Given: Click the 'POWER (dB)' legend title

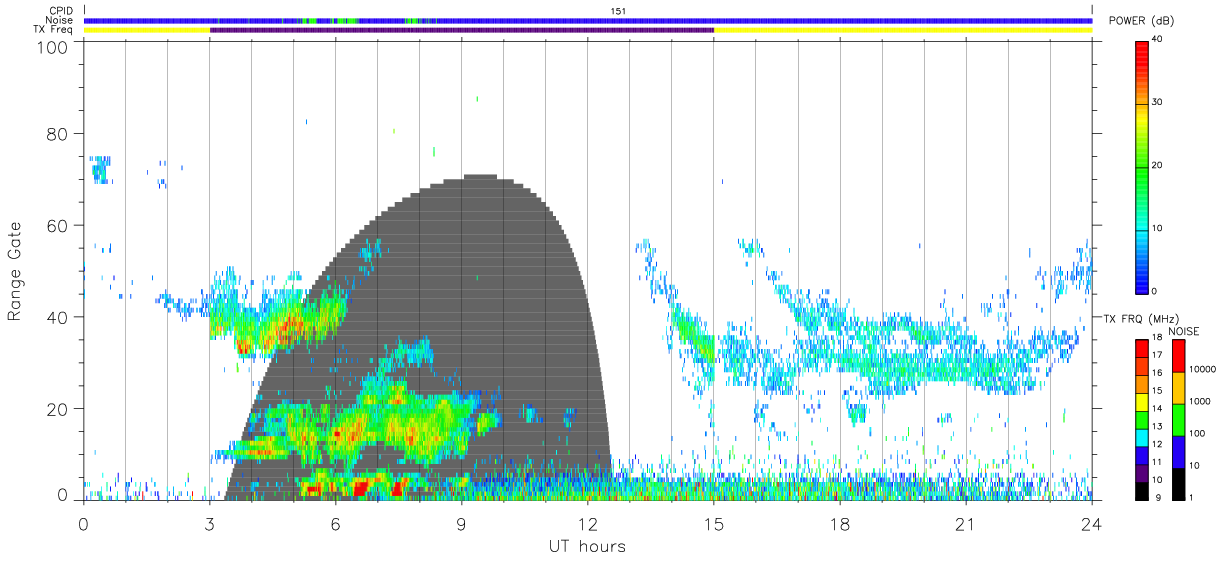Looking at the screenshot, I should 1140,22.
